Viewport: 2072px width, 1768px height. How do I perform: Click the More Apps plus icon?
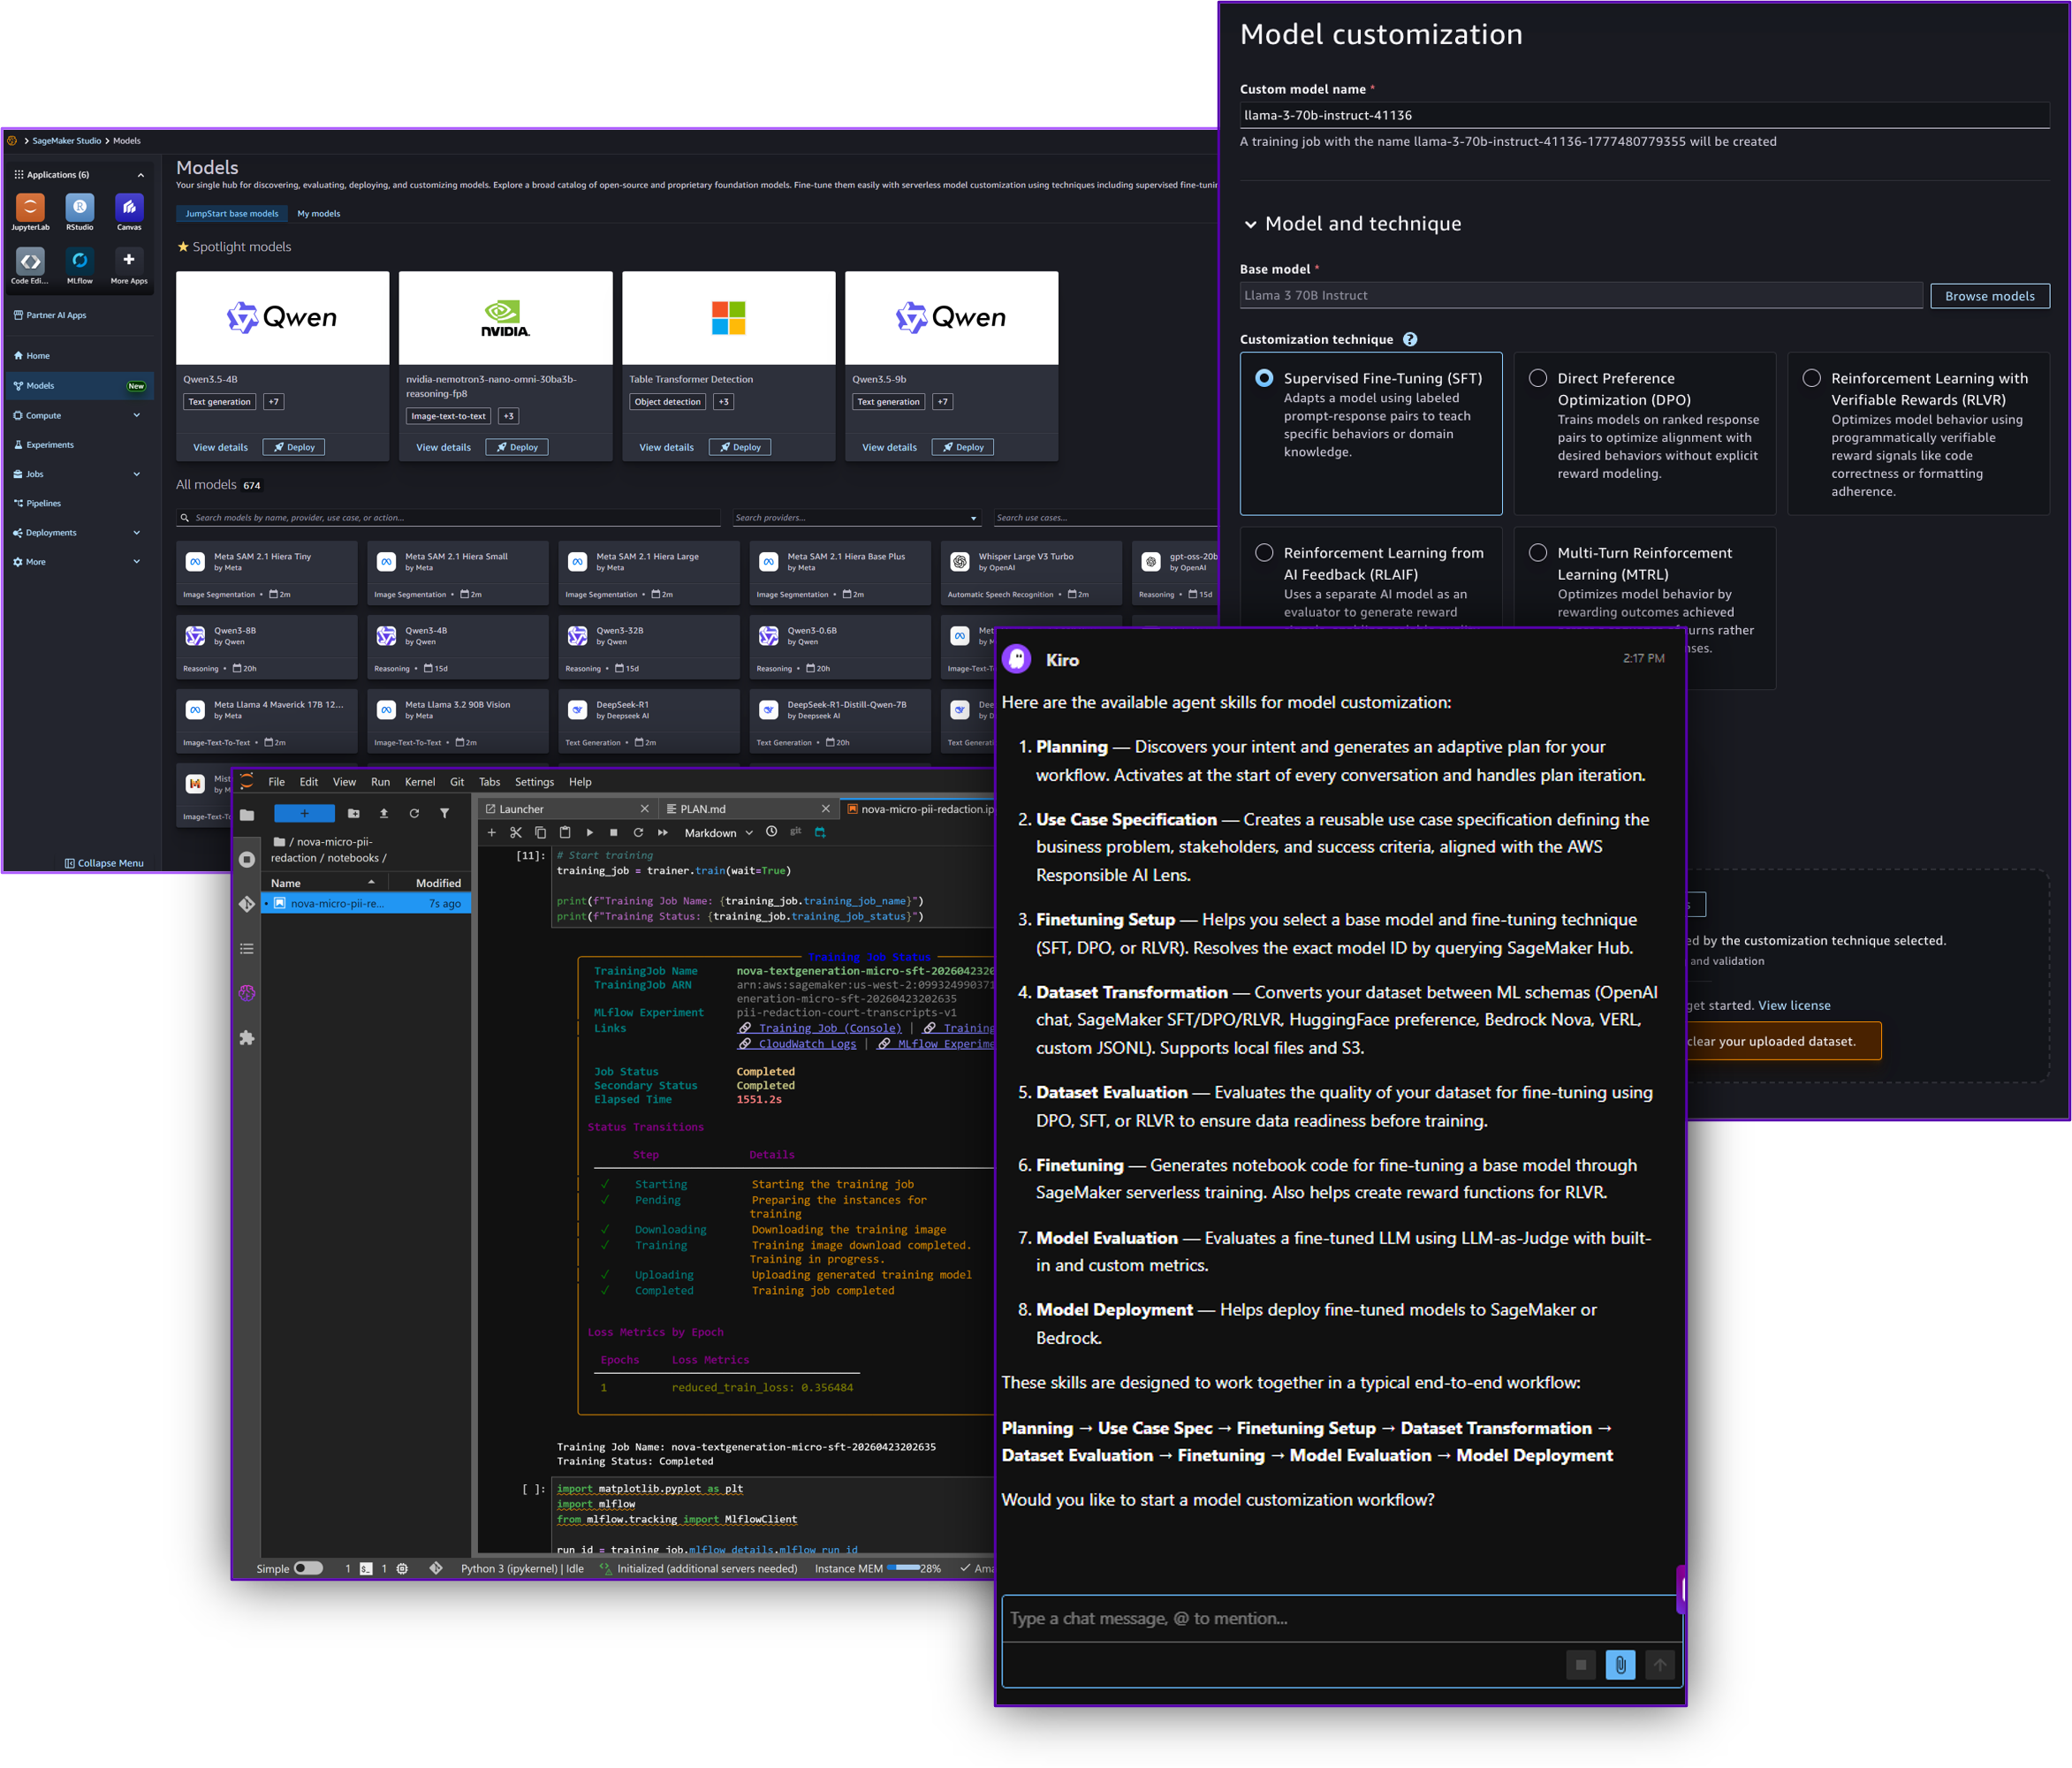coord(129,260)
